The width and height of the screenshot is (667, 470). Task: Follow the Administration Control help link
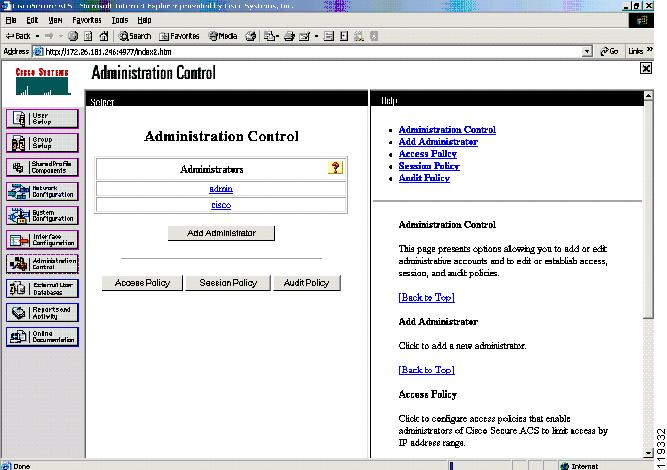pos(447,130)
